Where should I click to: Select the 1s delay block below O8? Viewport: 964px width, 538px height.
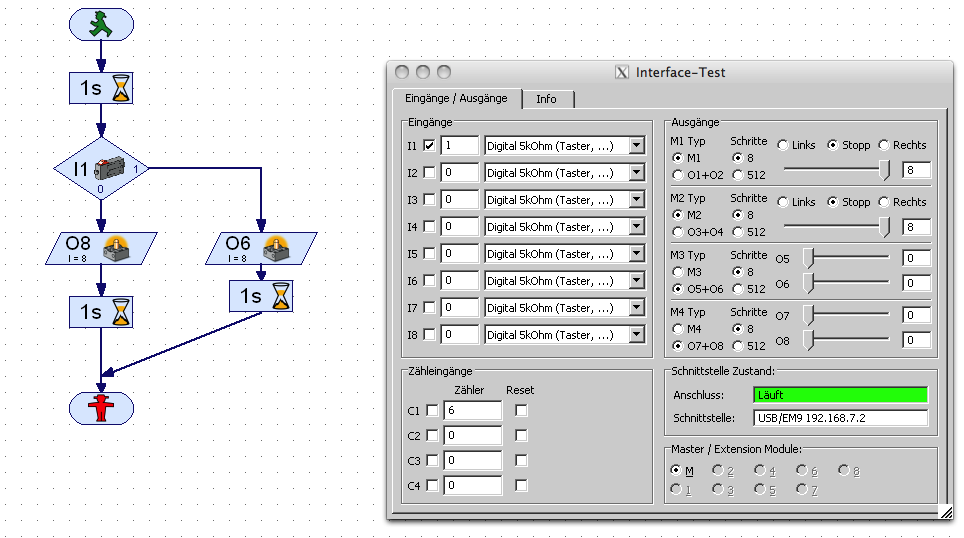[x=101, y=312]
